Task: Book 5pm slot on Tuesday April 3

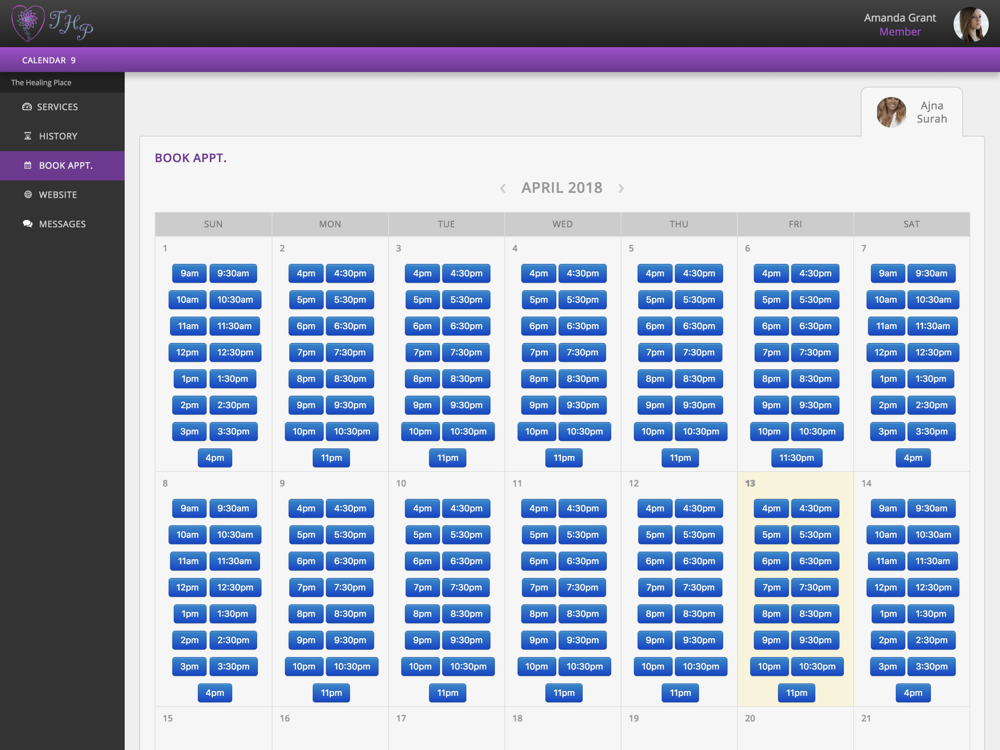Action: click(422, 300)
